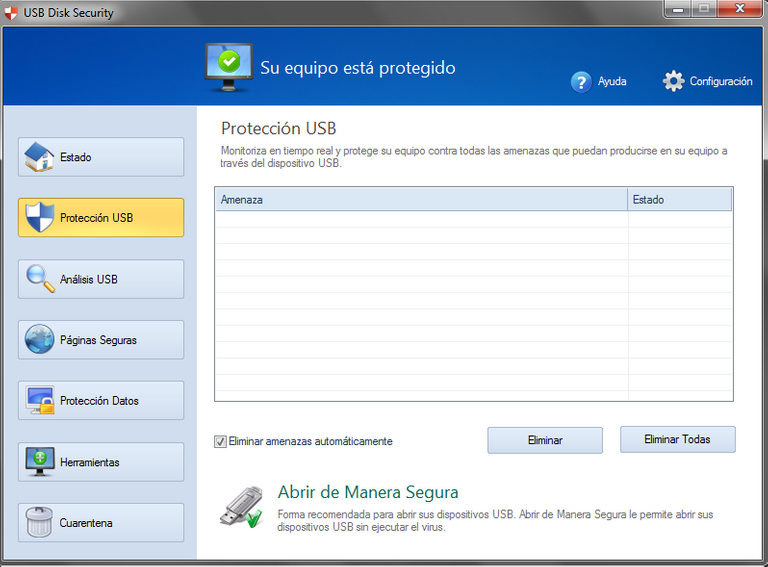The width and height of the screenshot is (768, 567).
Task: Click the Protección USB page heading
Action: 279,128
